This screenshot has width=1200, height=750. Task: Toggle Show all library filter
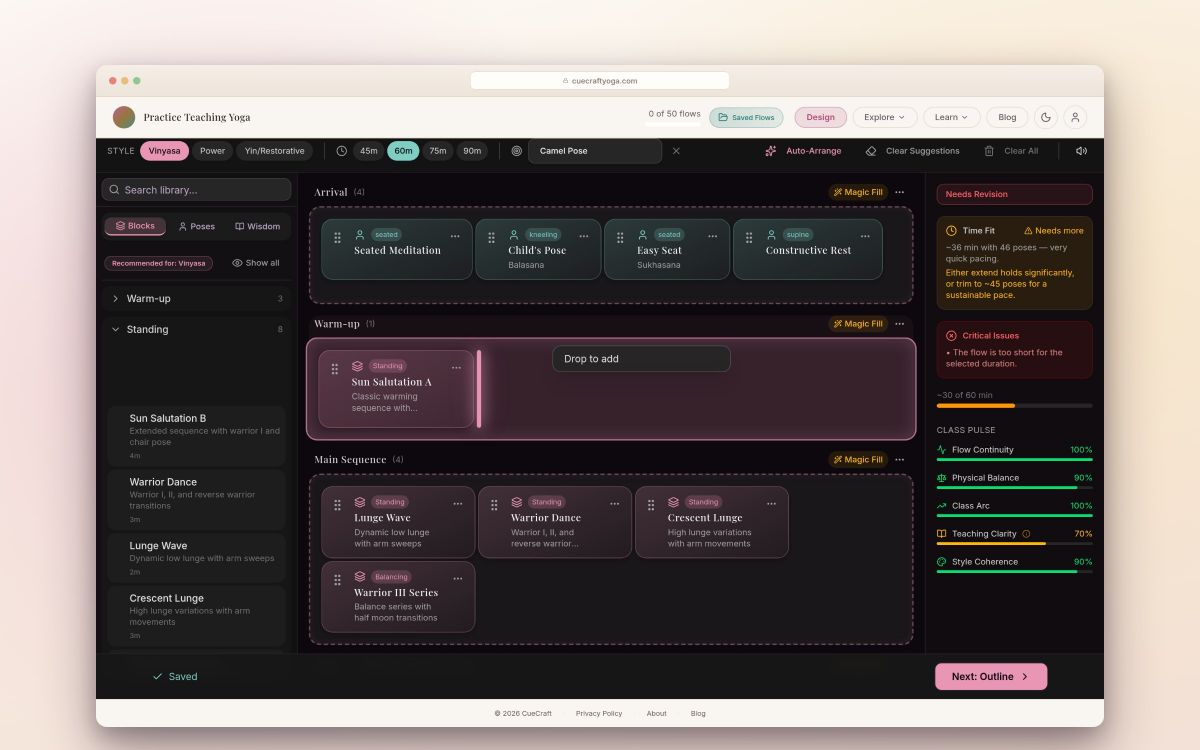click(256, 263)
